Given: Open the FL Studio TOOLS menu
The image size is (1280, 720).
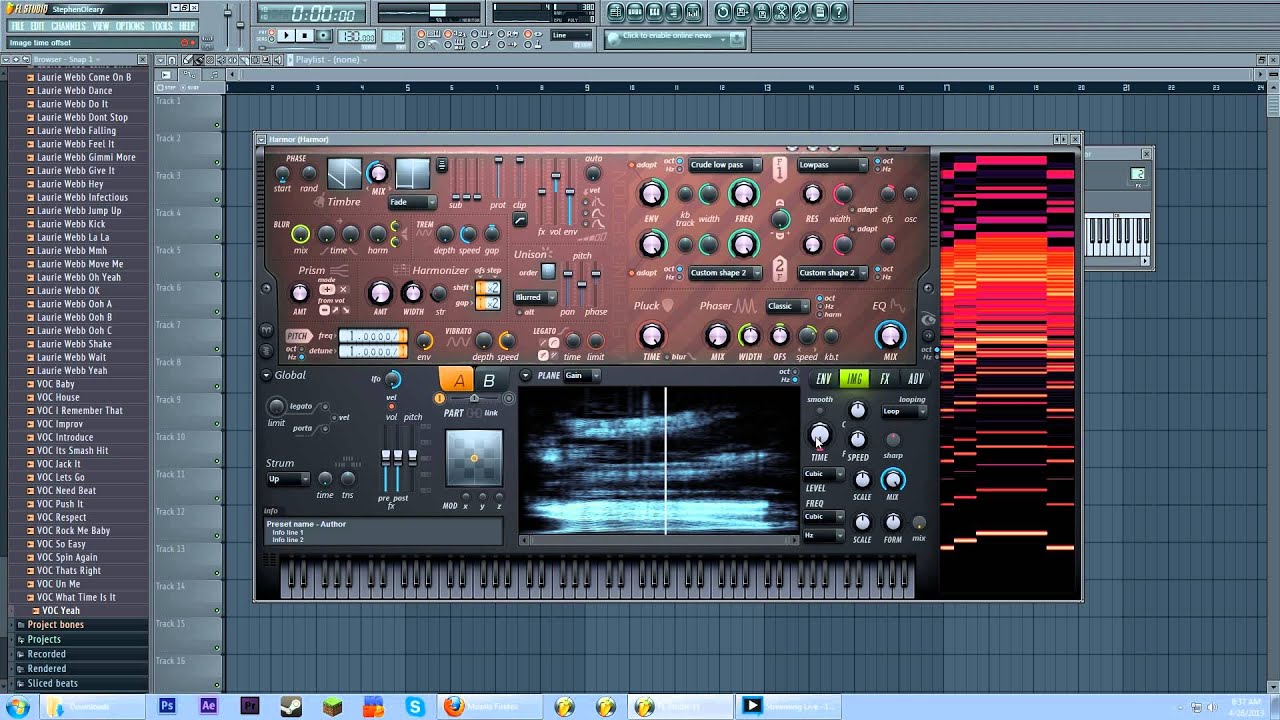Looking at the screenshot, I should [162, 26].
